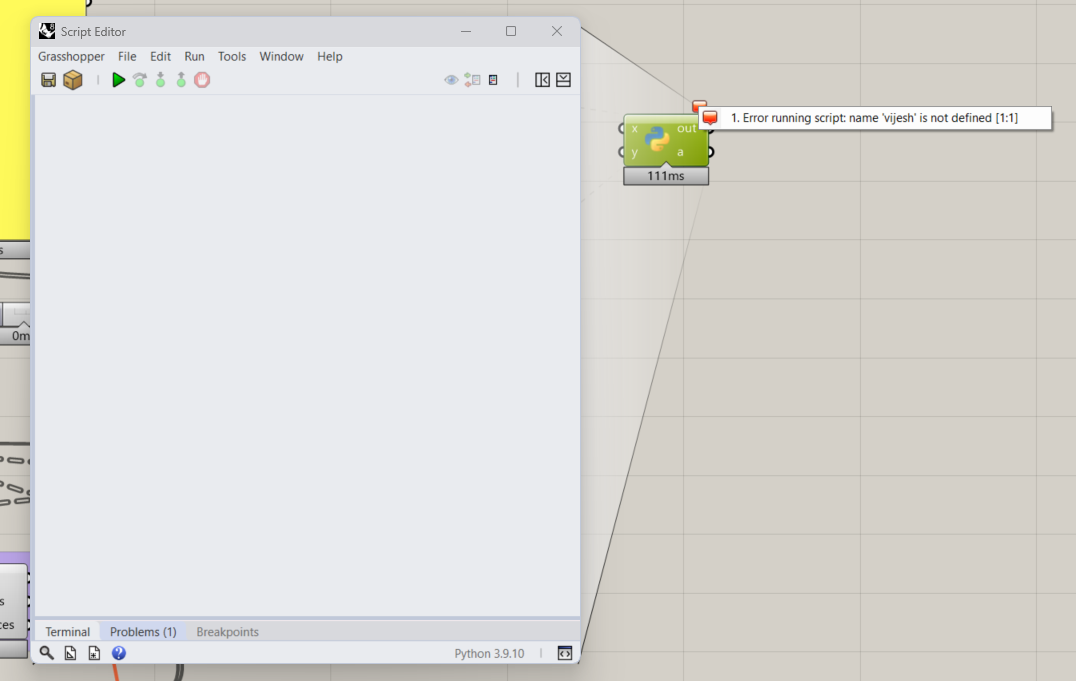This screenshot has width=1076, height=681.
Task: Click the Python 3.9.10 interpreter label
Action: pos(489,652)
